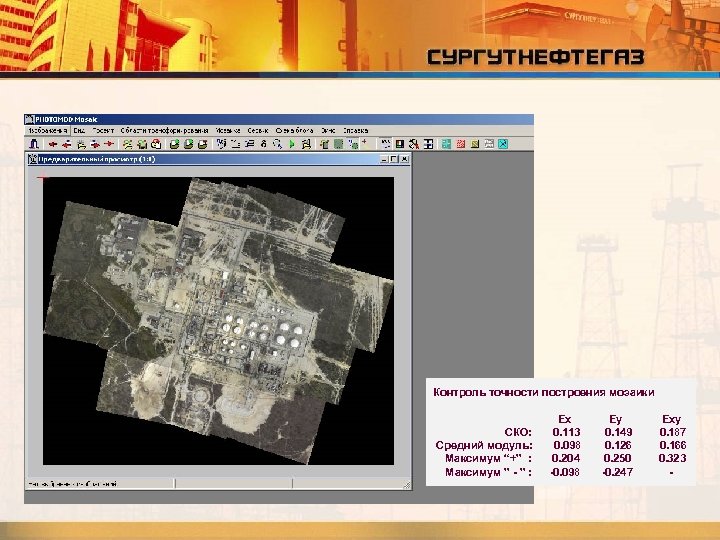Viewport: 720px width, 540px height.
Task: Click the magnifier zoom toolbar icon
Action: pos(278,144)
